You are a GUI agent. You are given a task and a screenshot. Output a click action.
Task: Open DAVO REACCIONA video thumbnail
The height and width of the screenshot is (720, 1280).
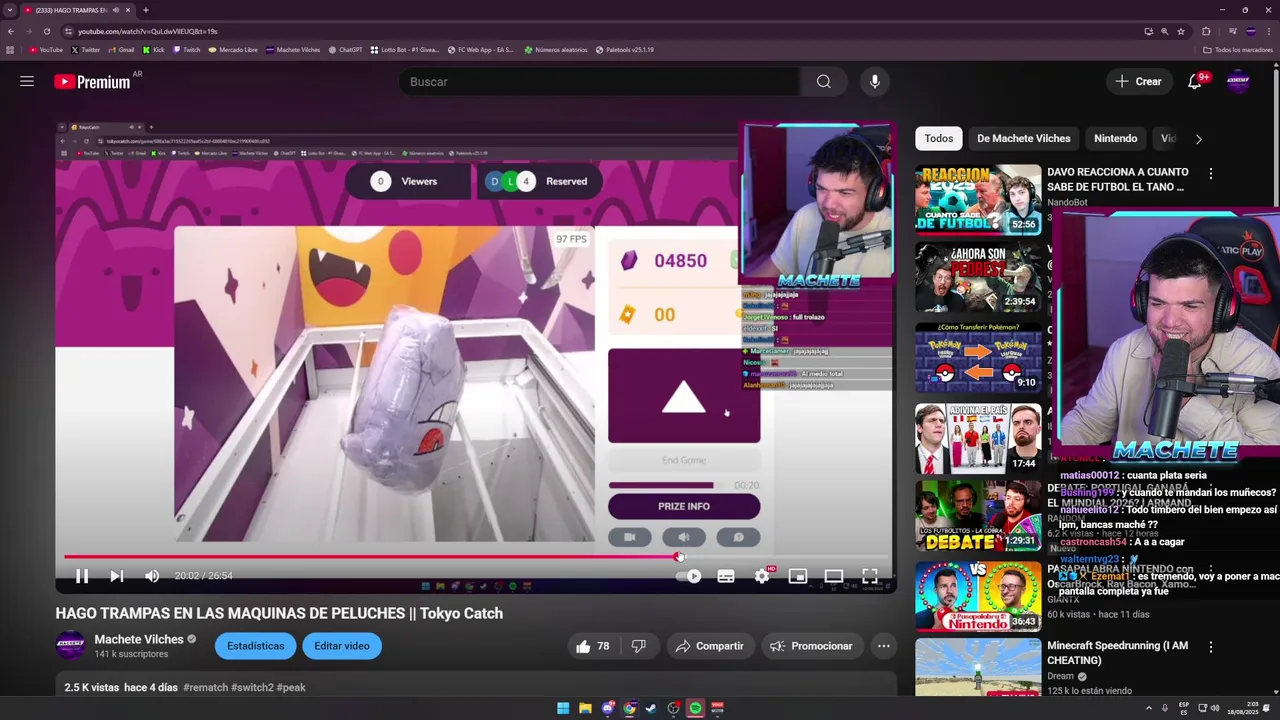coord(978,200)
